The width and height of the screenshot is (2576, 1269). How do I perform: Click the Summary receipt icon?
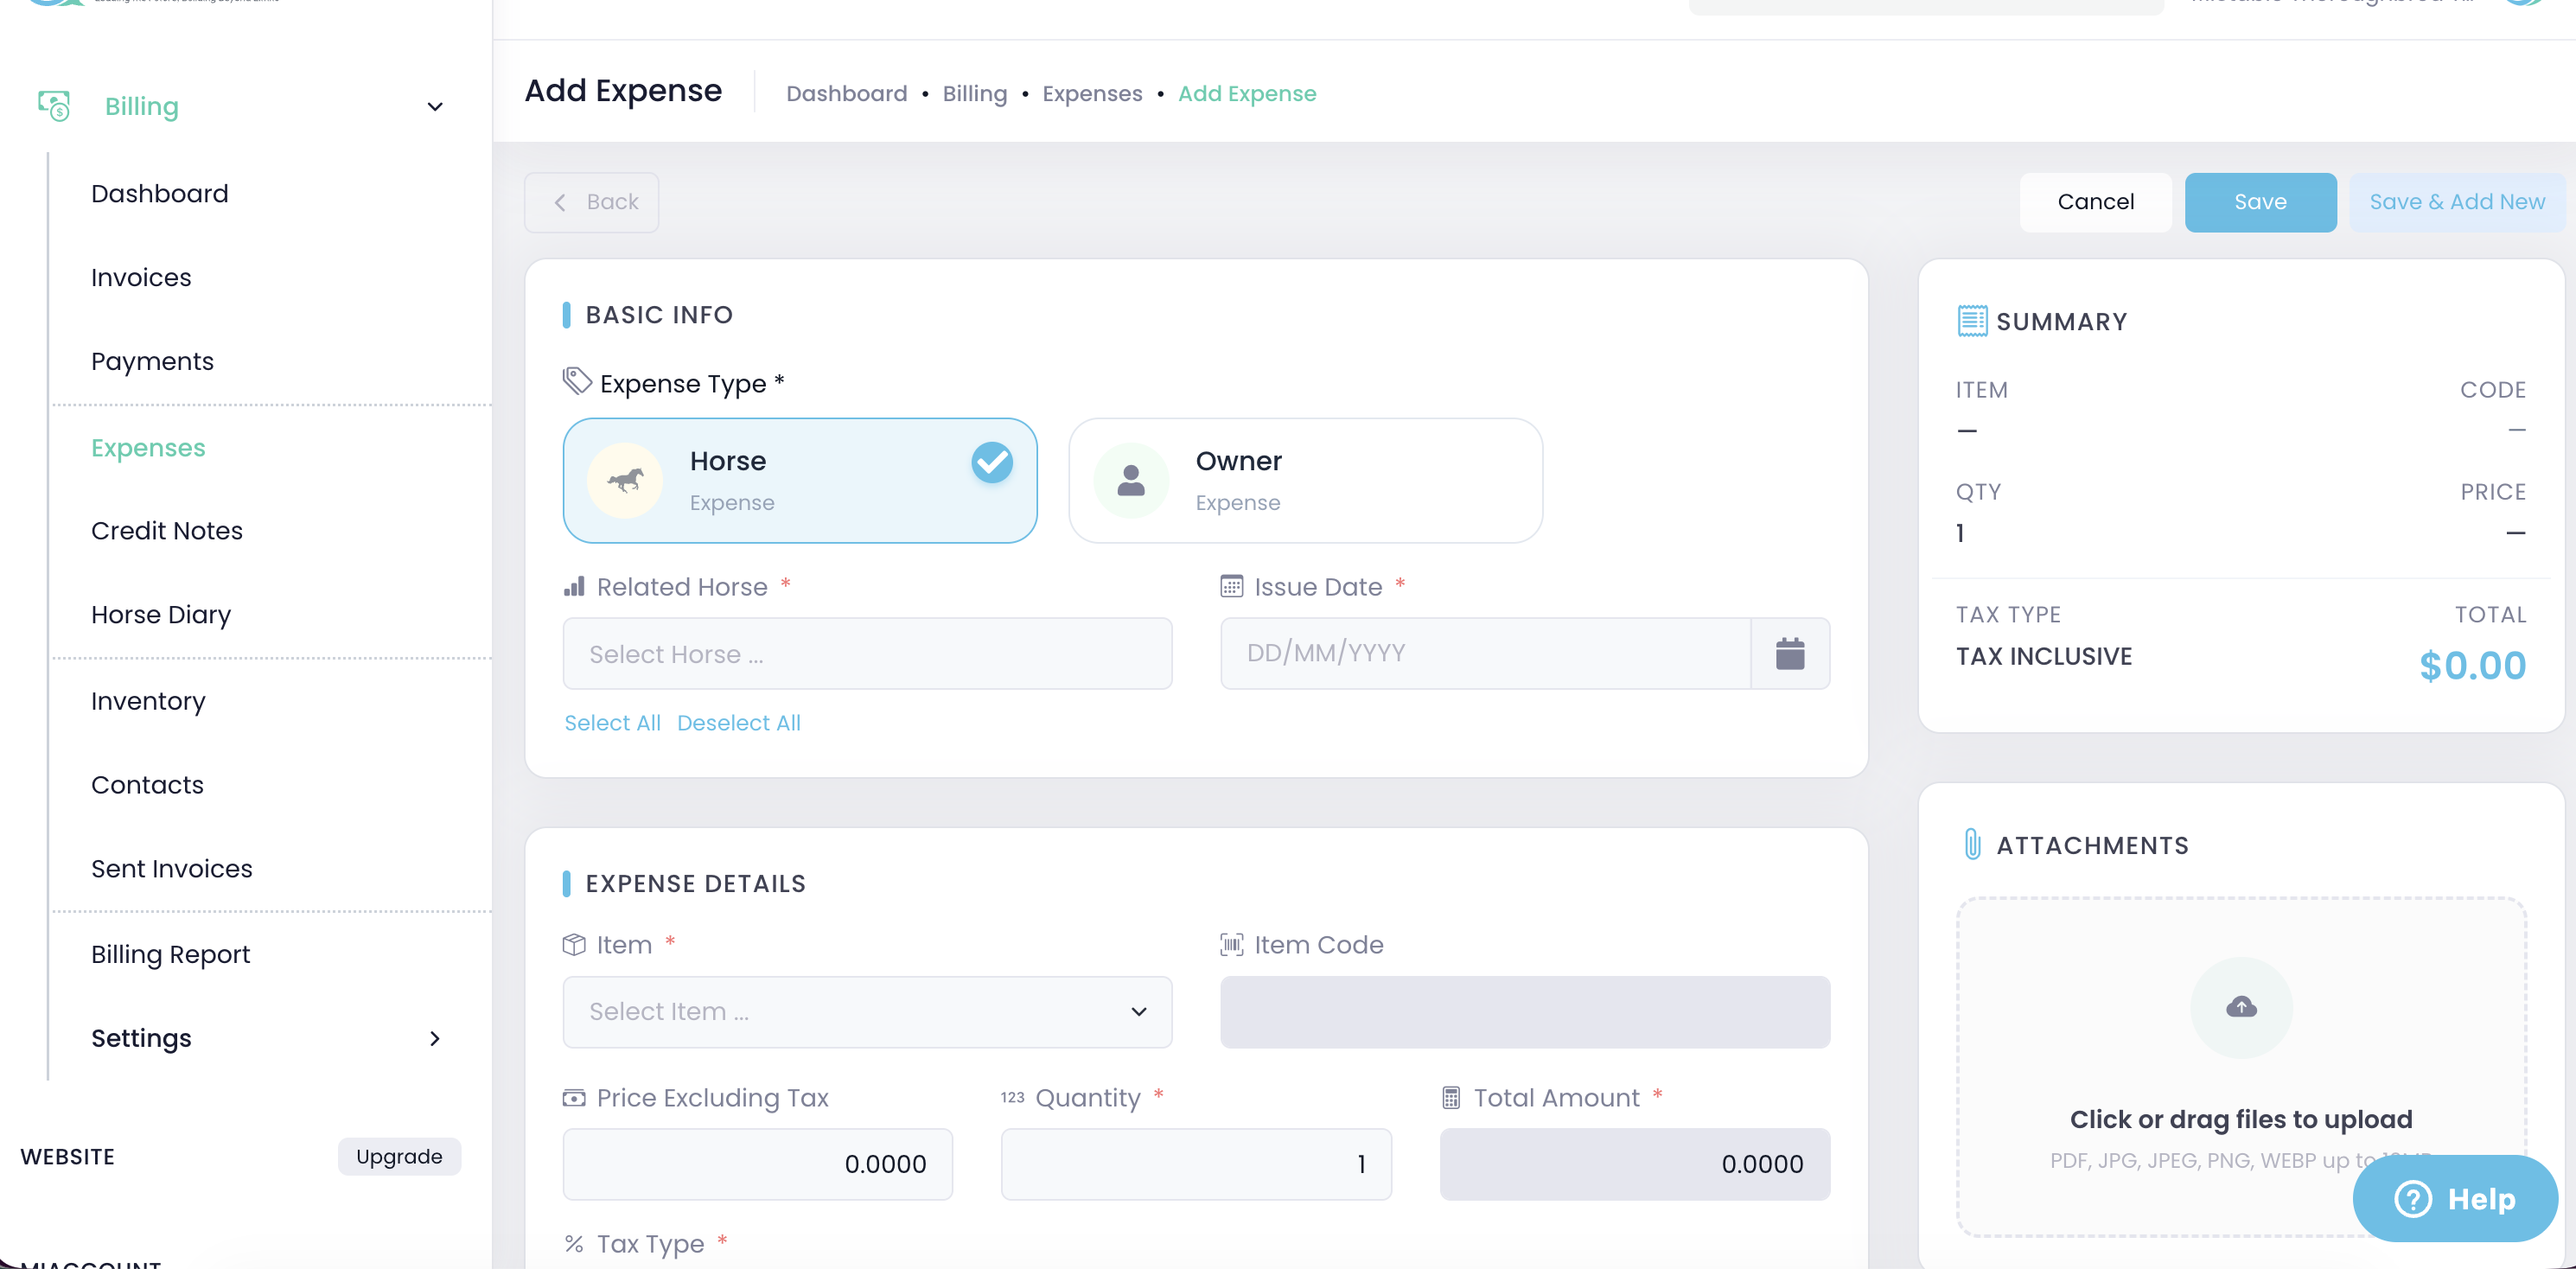point(1971,321)
